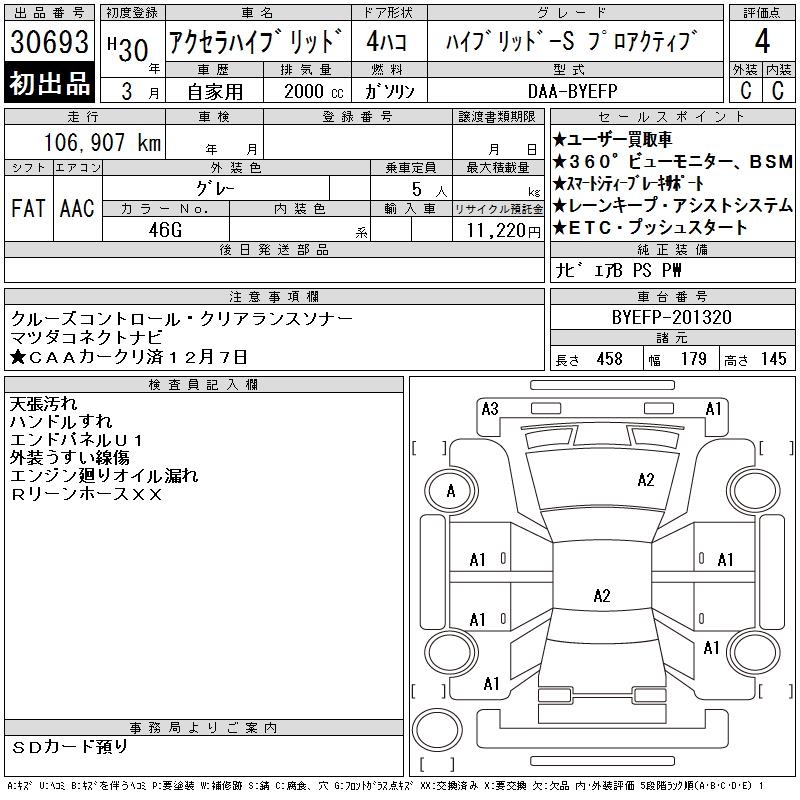
Task: Select the クルーズコントロール・クリアランスソナー note
Action: coord(182,319)
